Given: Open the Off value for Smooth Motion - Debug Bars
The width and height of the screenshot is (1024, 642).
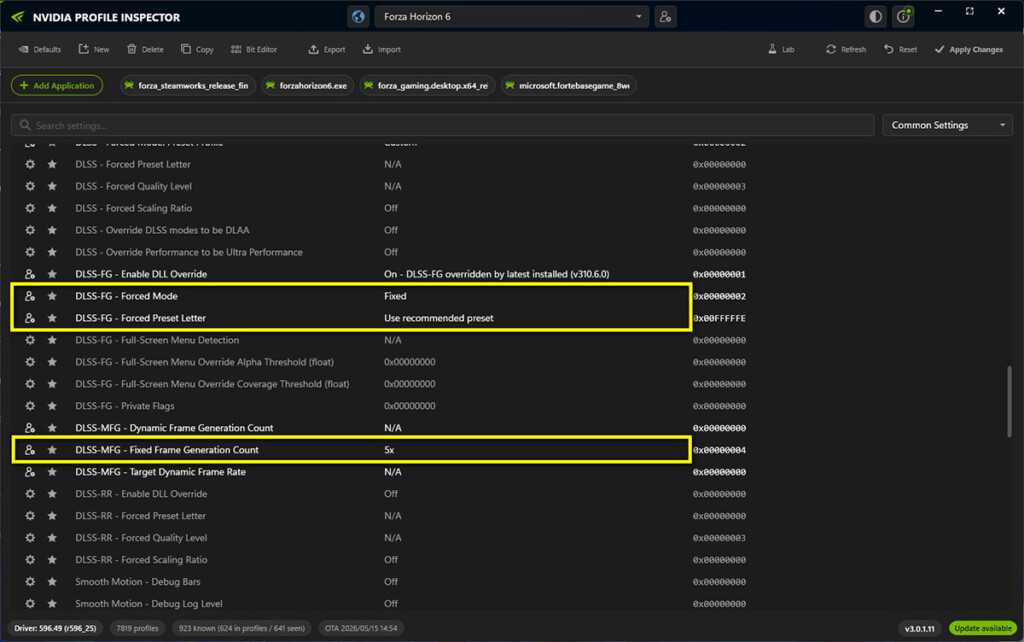Looking at the screenshot, I should [x=391, y=582].
